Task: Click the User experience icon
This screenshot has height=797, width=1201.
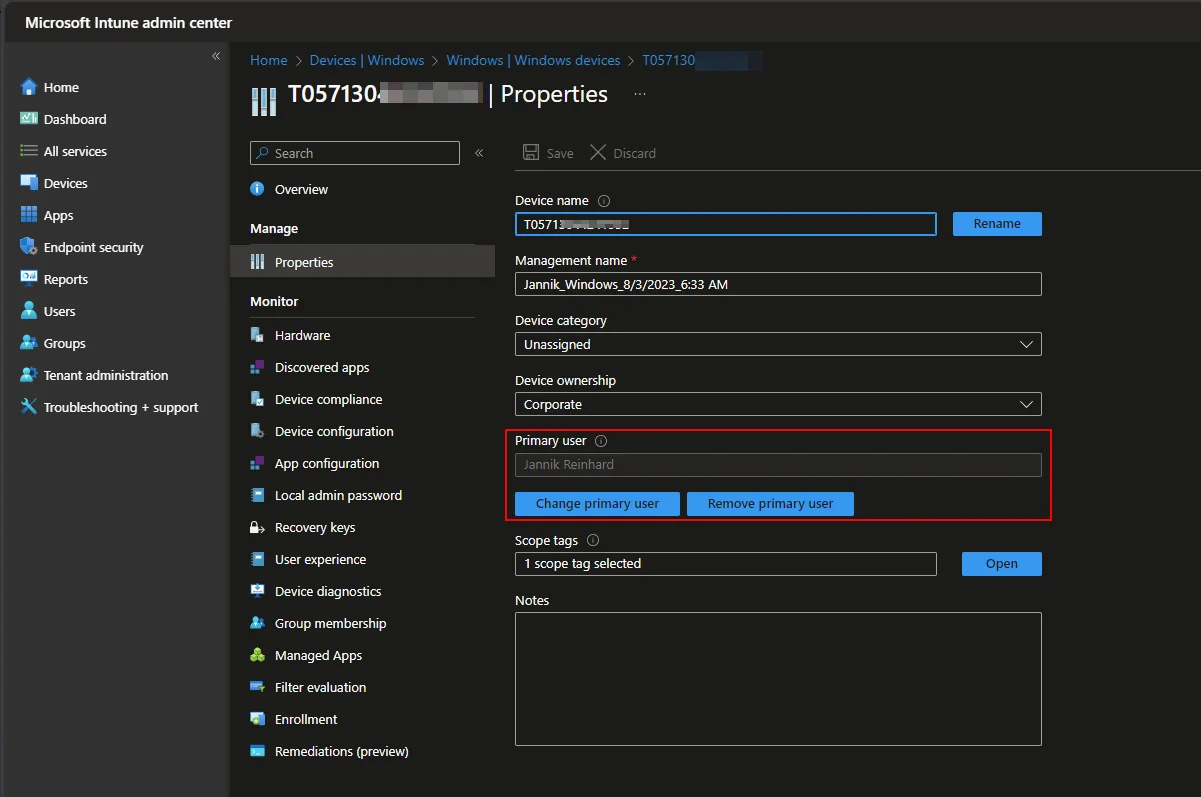Action: click(x=257, y=559)
